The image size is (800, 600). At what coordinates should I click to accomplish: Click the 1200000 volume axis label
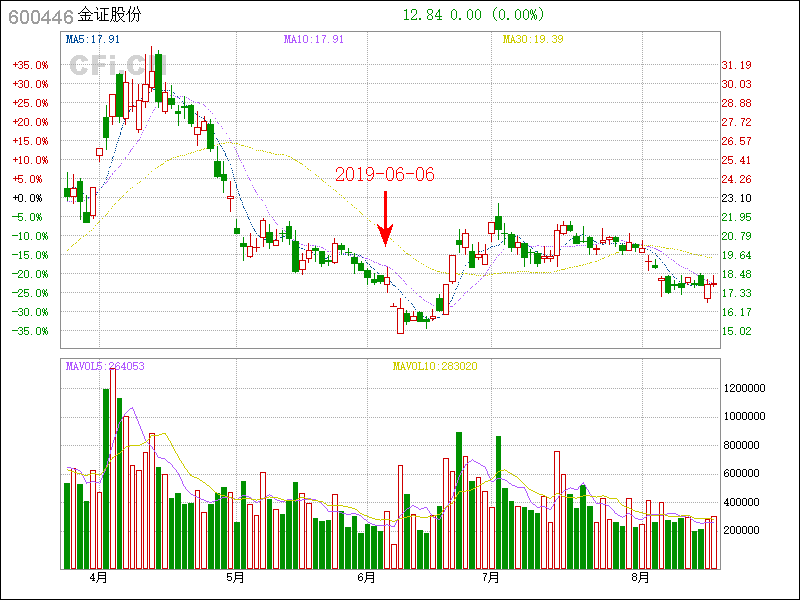point(746,387)
